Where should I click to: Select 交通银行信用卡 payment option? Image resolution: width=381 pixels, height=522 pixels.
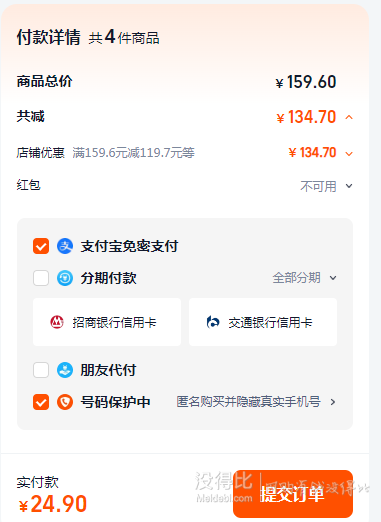click(263, 322)
